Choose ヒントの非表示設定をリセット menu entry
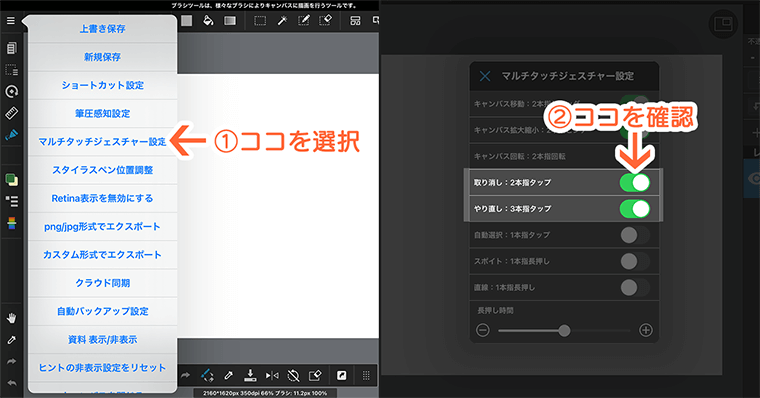The width and height of the screenshot is (760, 398). (102, 367)
